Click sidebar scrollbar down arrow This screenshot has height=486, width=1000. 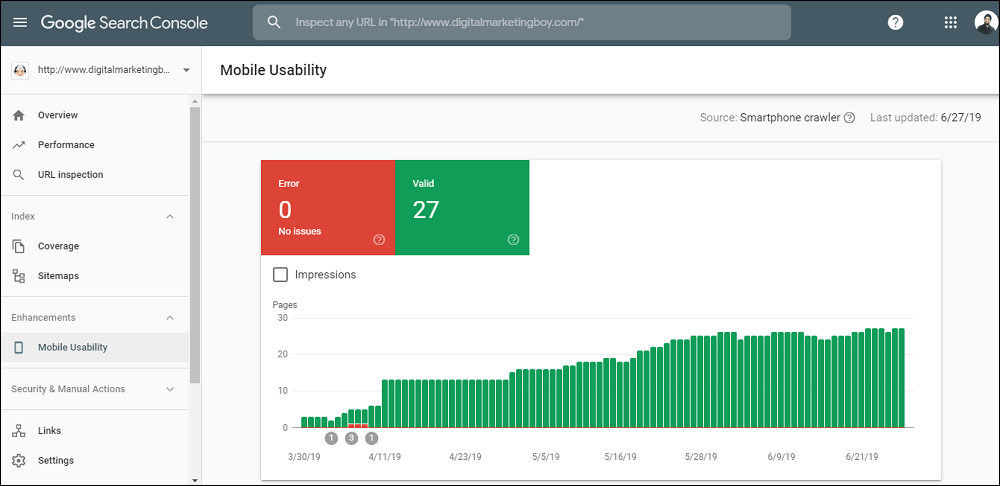click(195, 480)
